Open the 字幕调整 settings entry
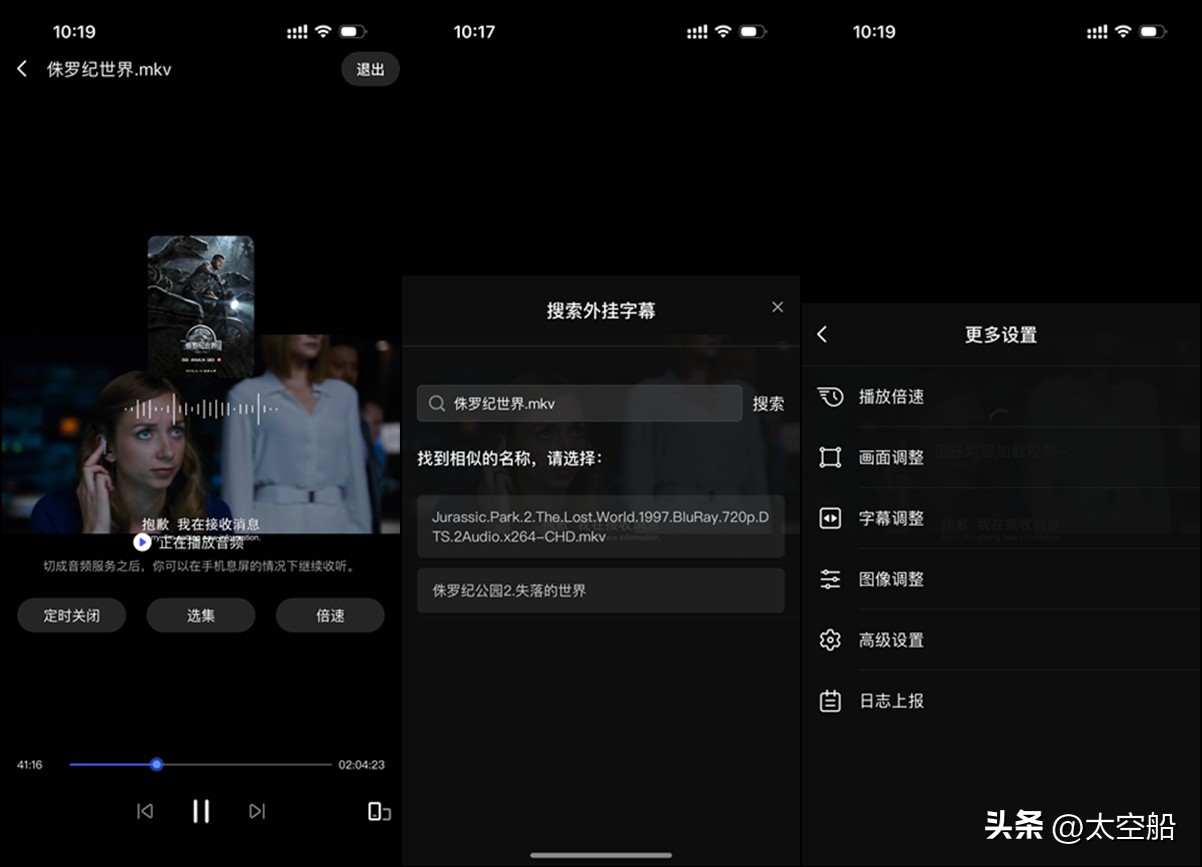This screenshot has width=1202, height=867. 892,518
